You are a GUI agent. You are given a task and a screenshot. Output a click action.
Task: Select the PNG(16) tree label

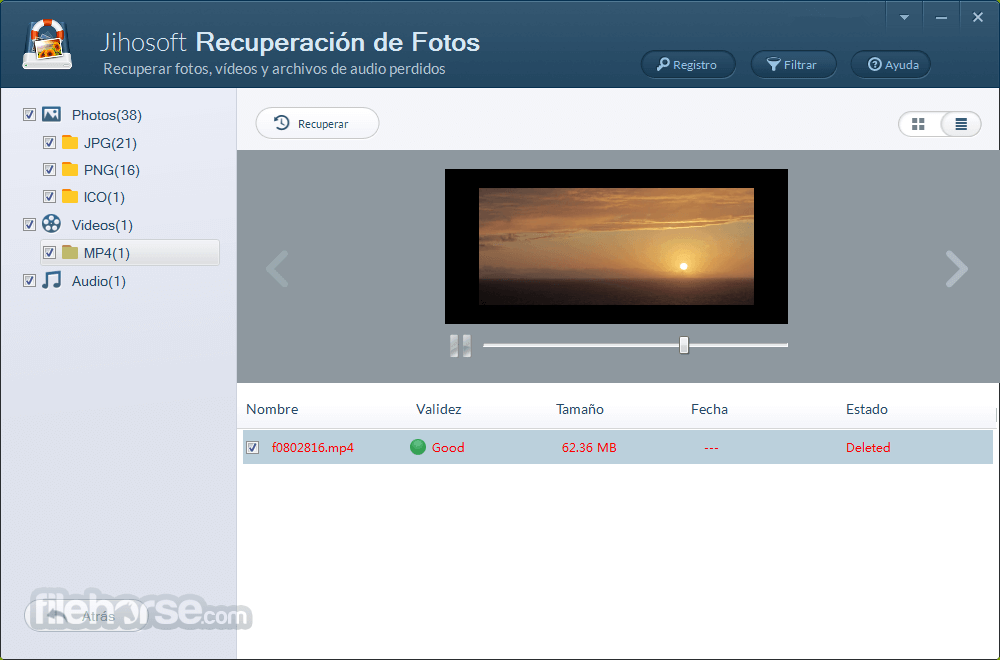pyautogui.click(x=112, y=170)
